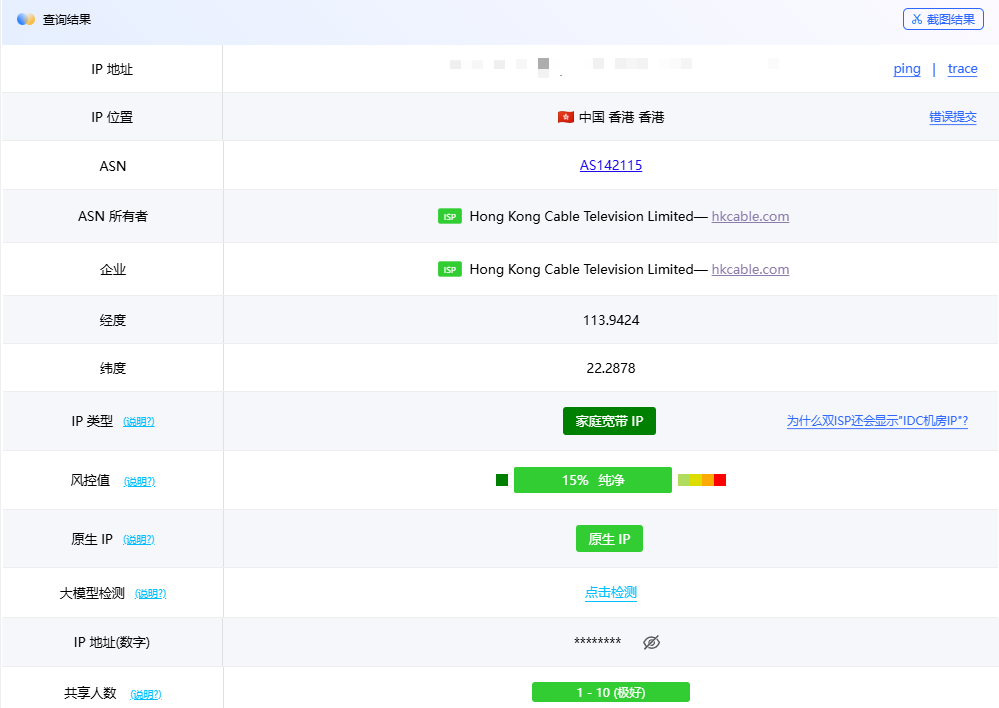Click the scissors icon in 截图结果 button

pyautogui.click(x=916, y=18)
